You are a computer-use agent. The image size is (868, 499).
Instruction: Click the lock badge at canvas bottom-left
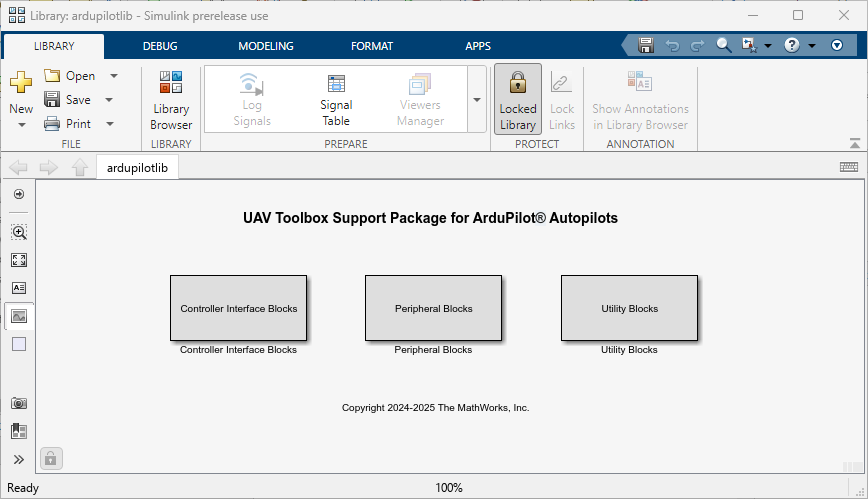[x=51, y=458]
